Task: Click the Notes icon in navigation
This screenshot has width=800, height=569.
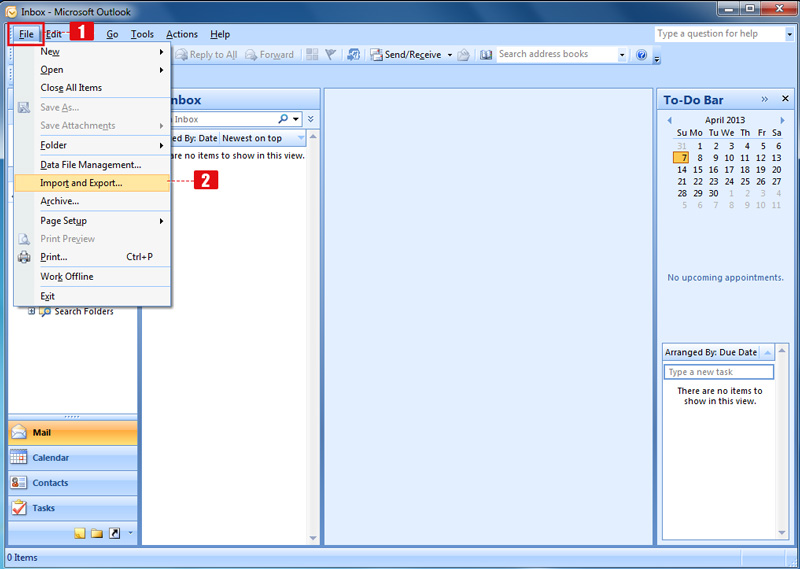Action: coord(80,533)
